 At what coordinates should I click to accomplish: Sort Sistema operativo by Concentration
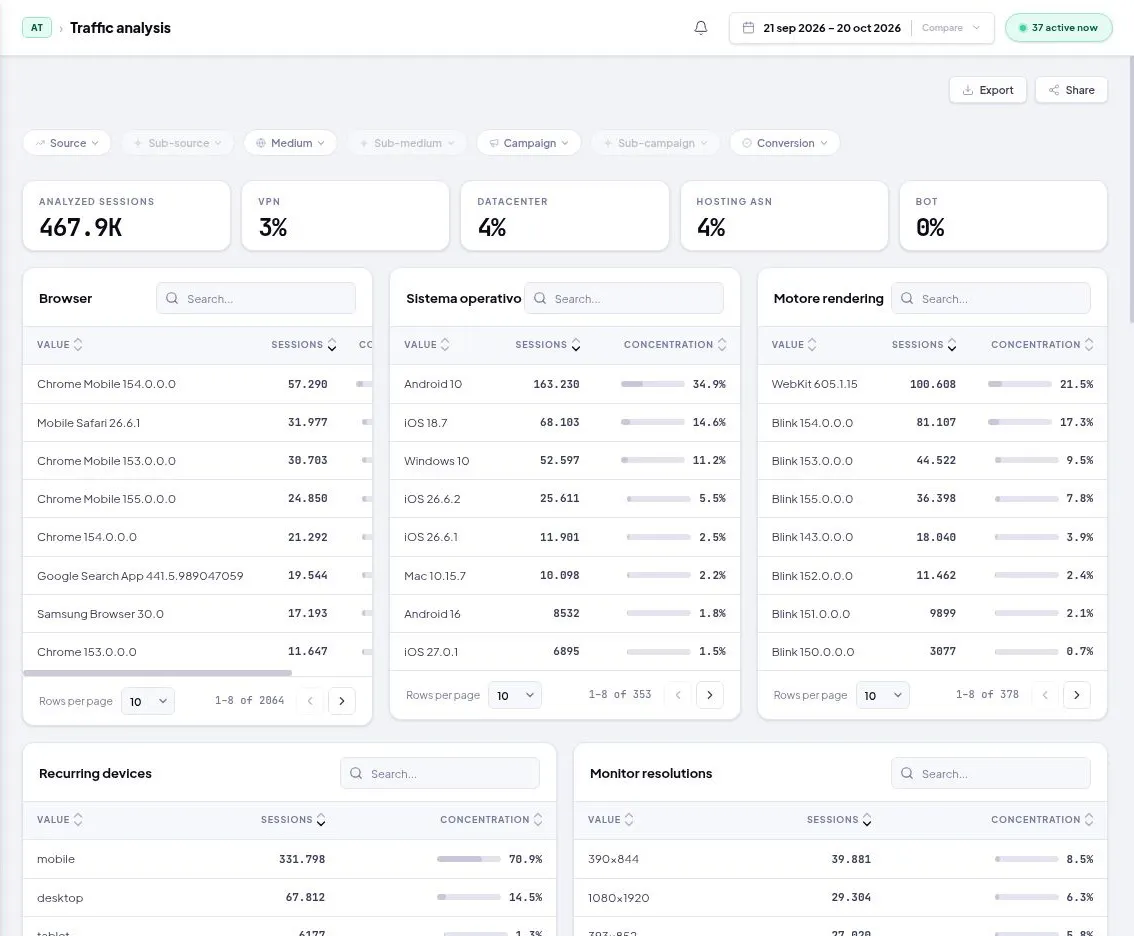point(675,344)
